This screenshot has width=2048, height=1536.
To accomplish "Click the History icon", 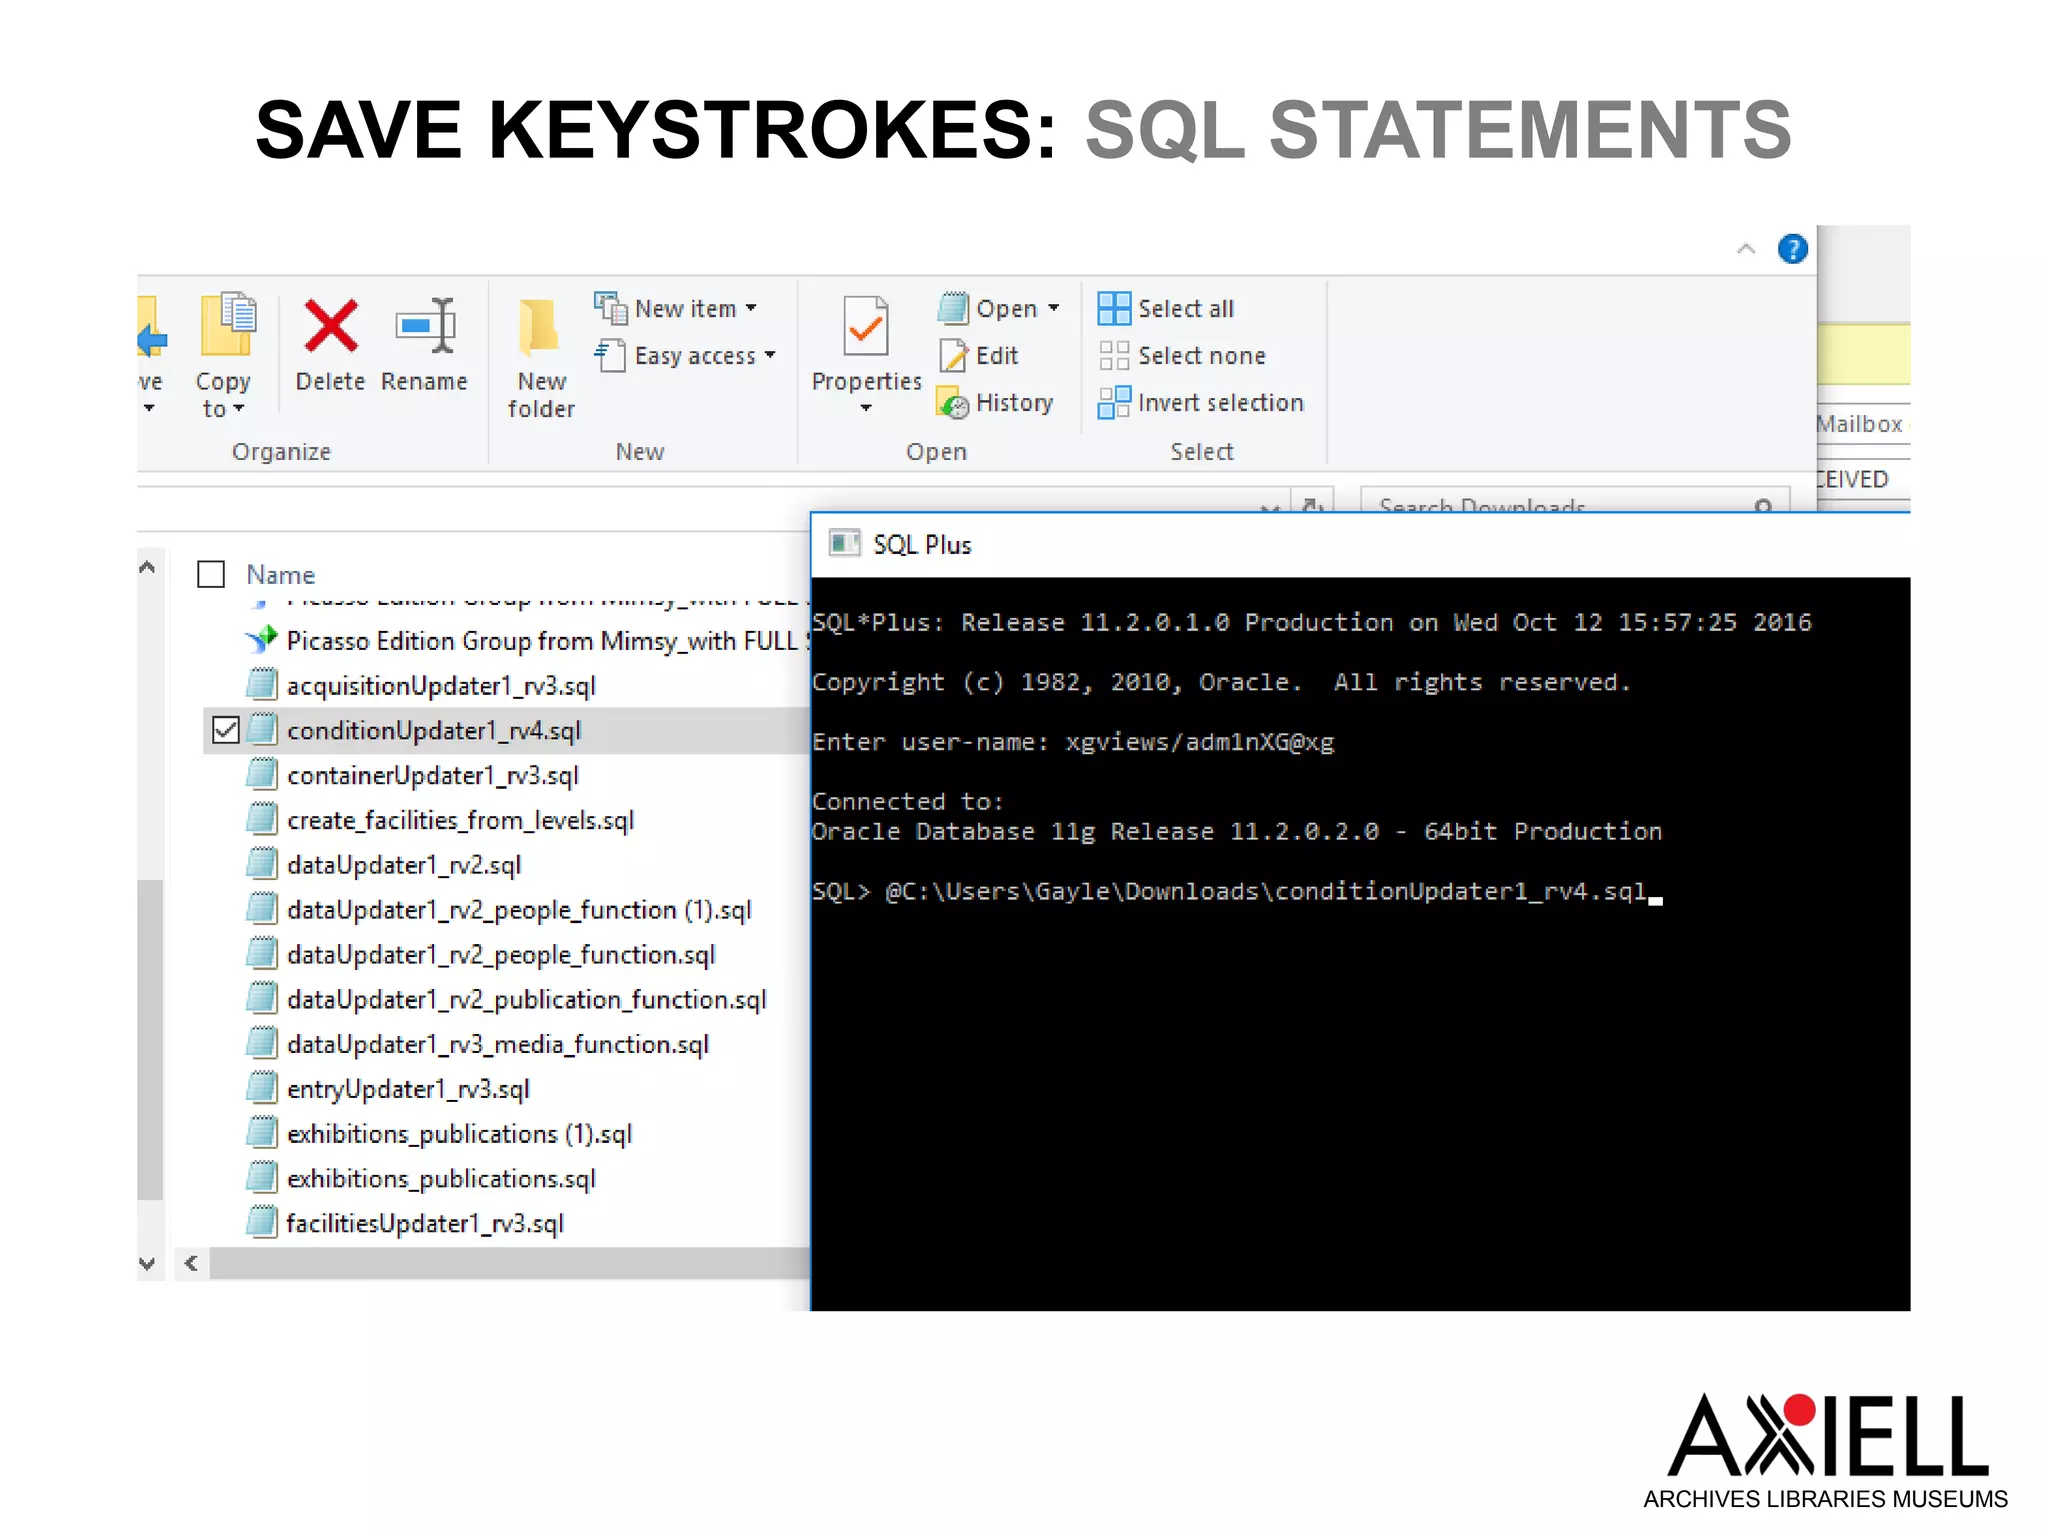I will [953, 403].
